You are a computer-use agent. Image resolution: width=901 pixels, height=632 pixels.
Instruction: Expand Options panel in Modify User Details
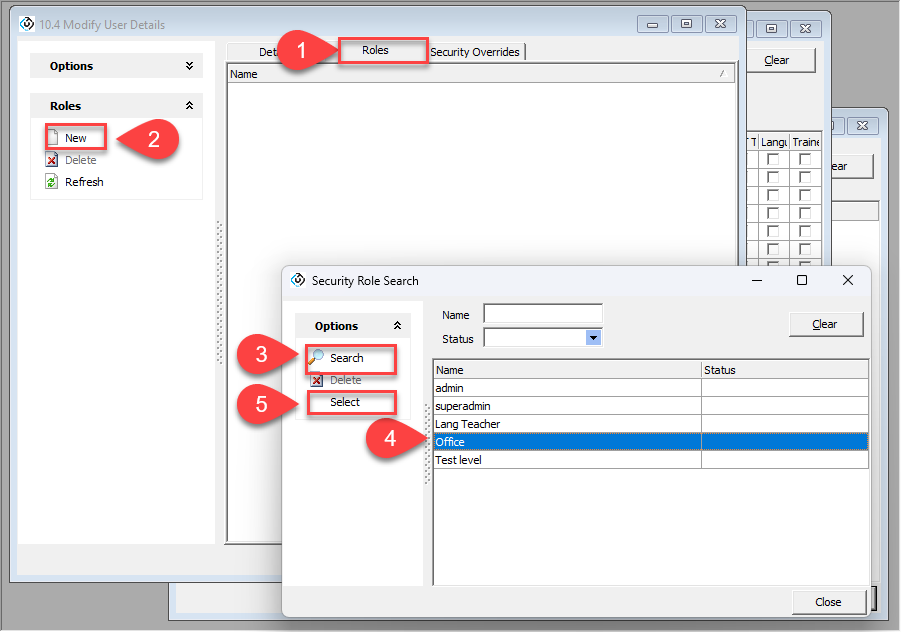tap(189, 66)
